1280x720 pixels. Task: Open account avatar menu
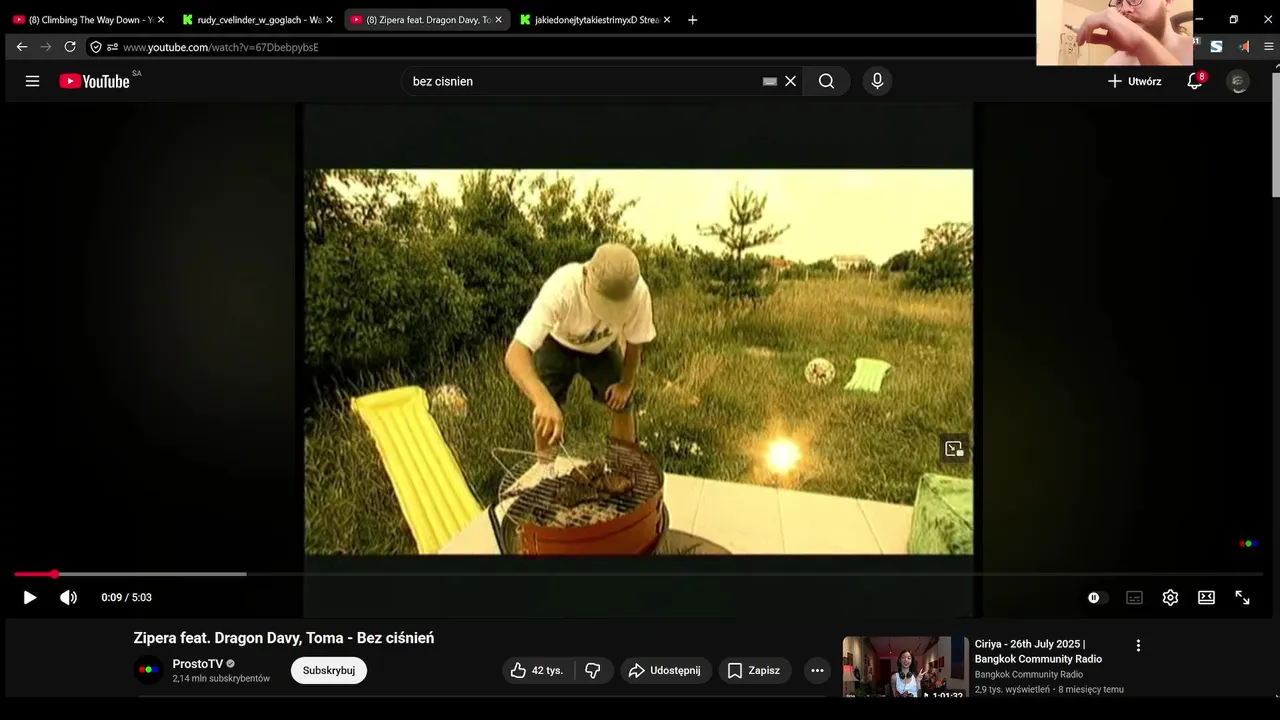coord(1238,81)
